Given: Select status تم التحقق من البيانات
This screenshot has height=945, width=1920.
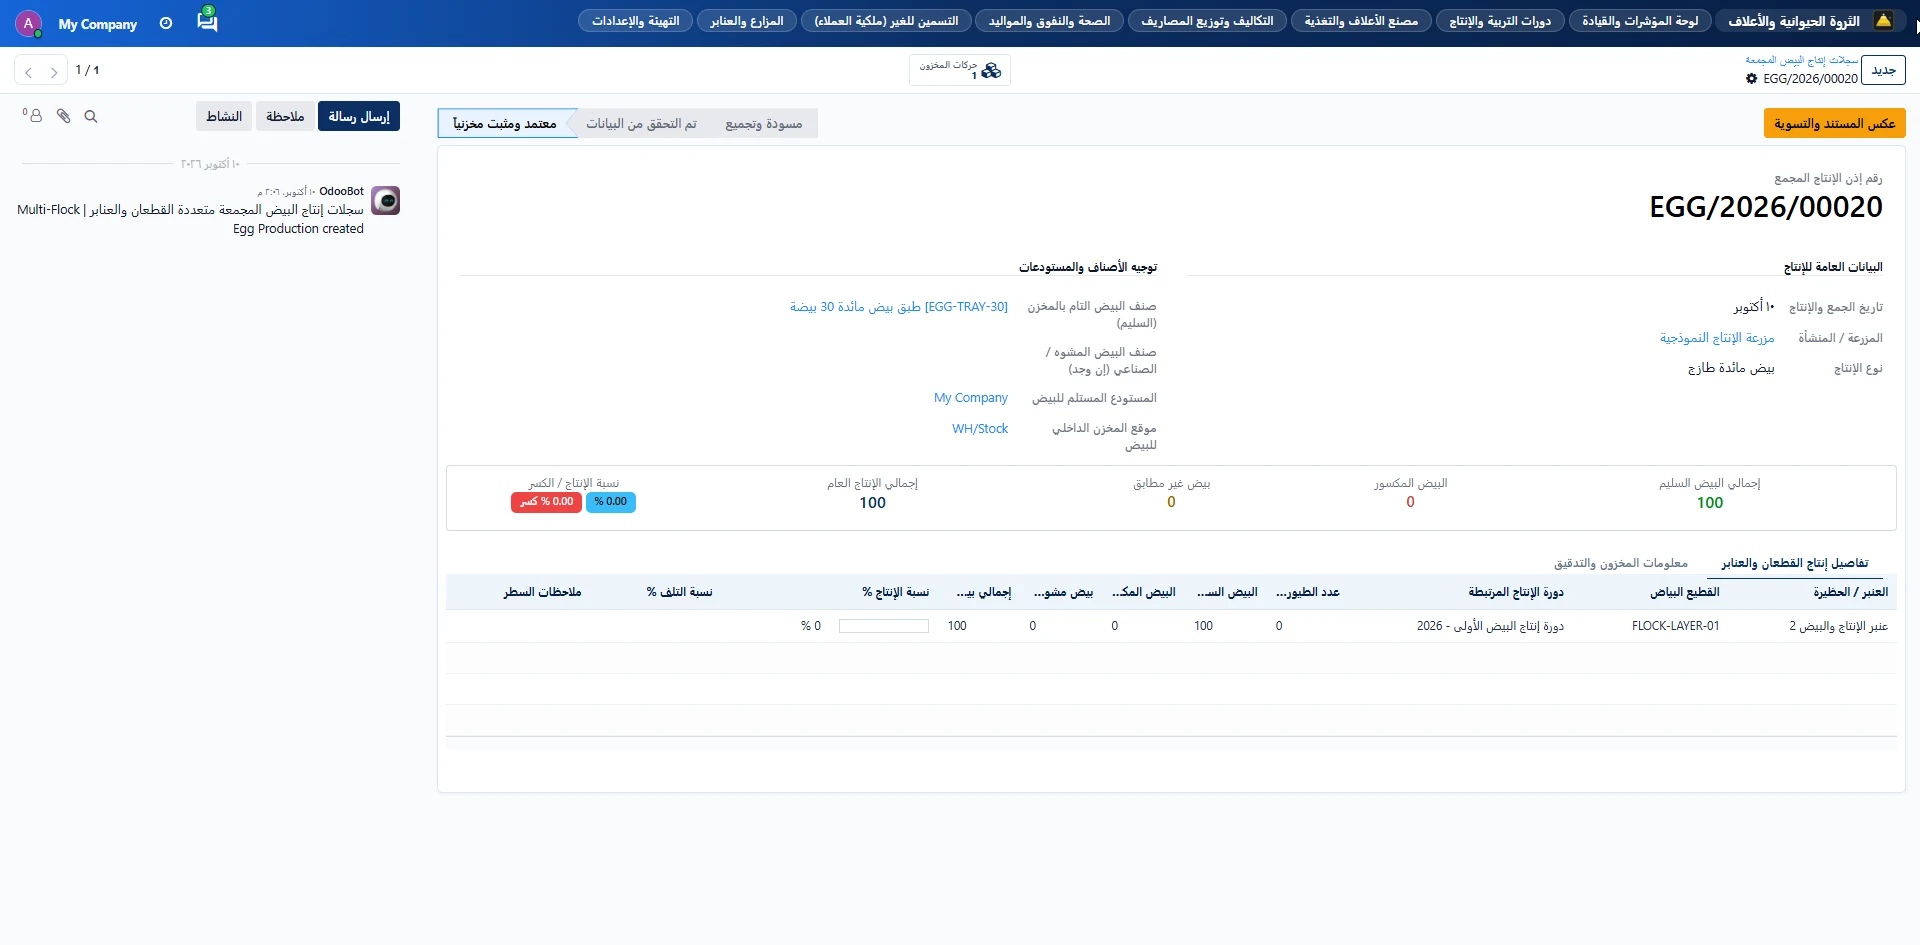Looking at the screenshot, I should (641, 123).
